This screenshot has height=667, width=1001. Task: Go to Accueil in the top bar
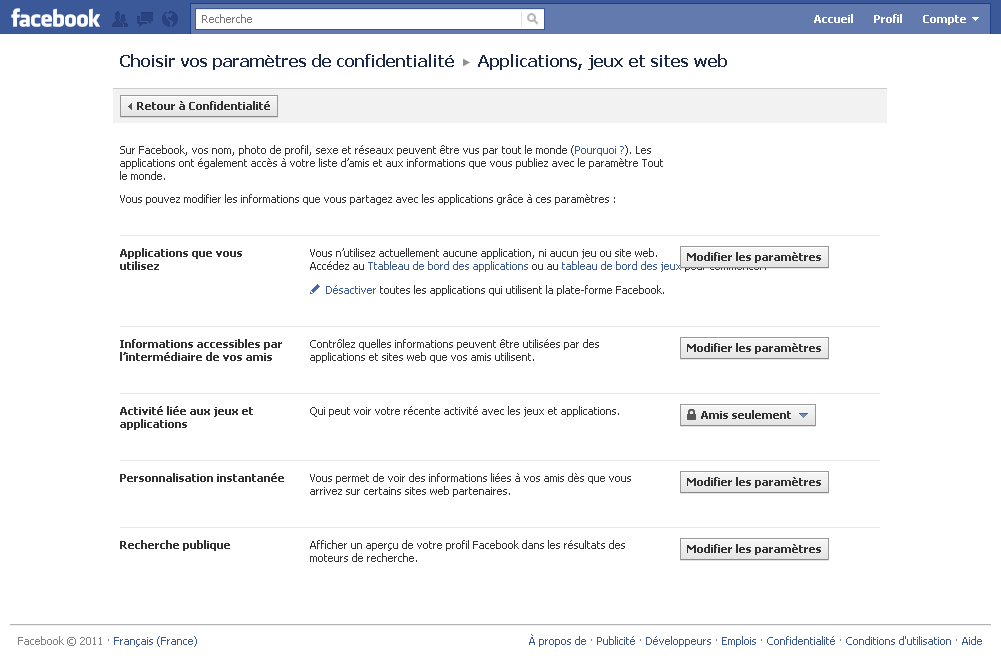[833, 19]
